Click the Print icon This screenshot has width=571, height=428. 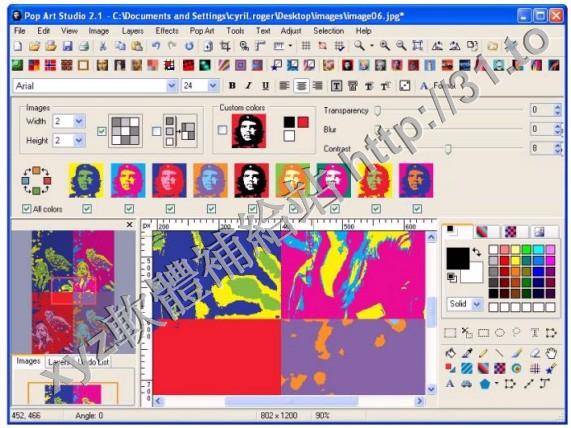[84, 46]
